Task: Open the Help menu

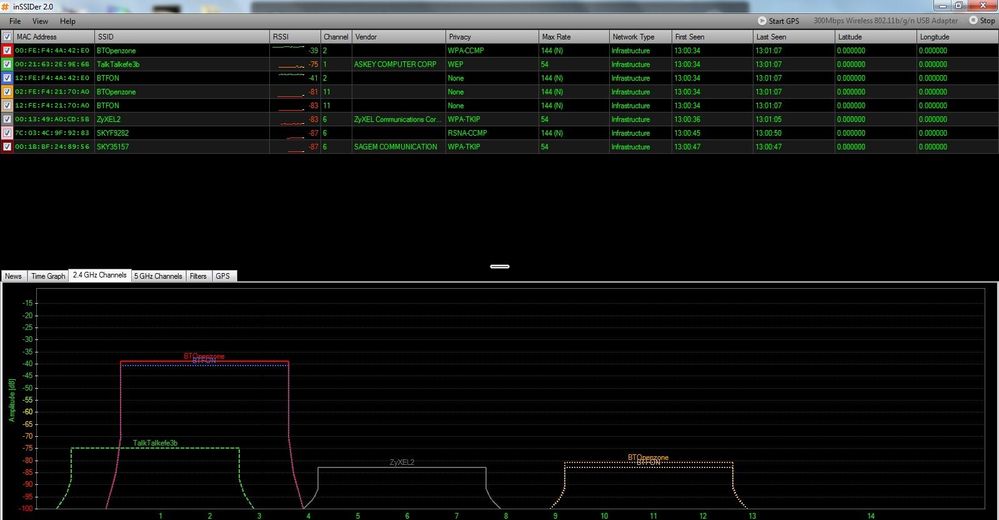Action: pyautogui.click(x=68, y=21)
